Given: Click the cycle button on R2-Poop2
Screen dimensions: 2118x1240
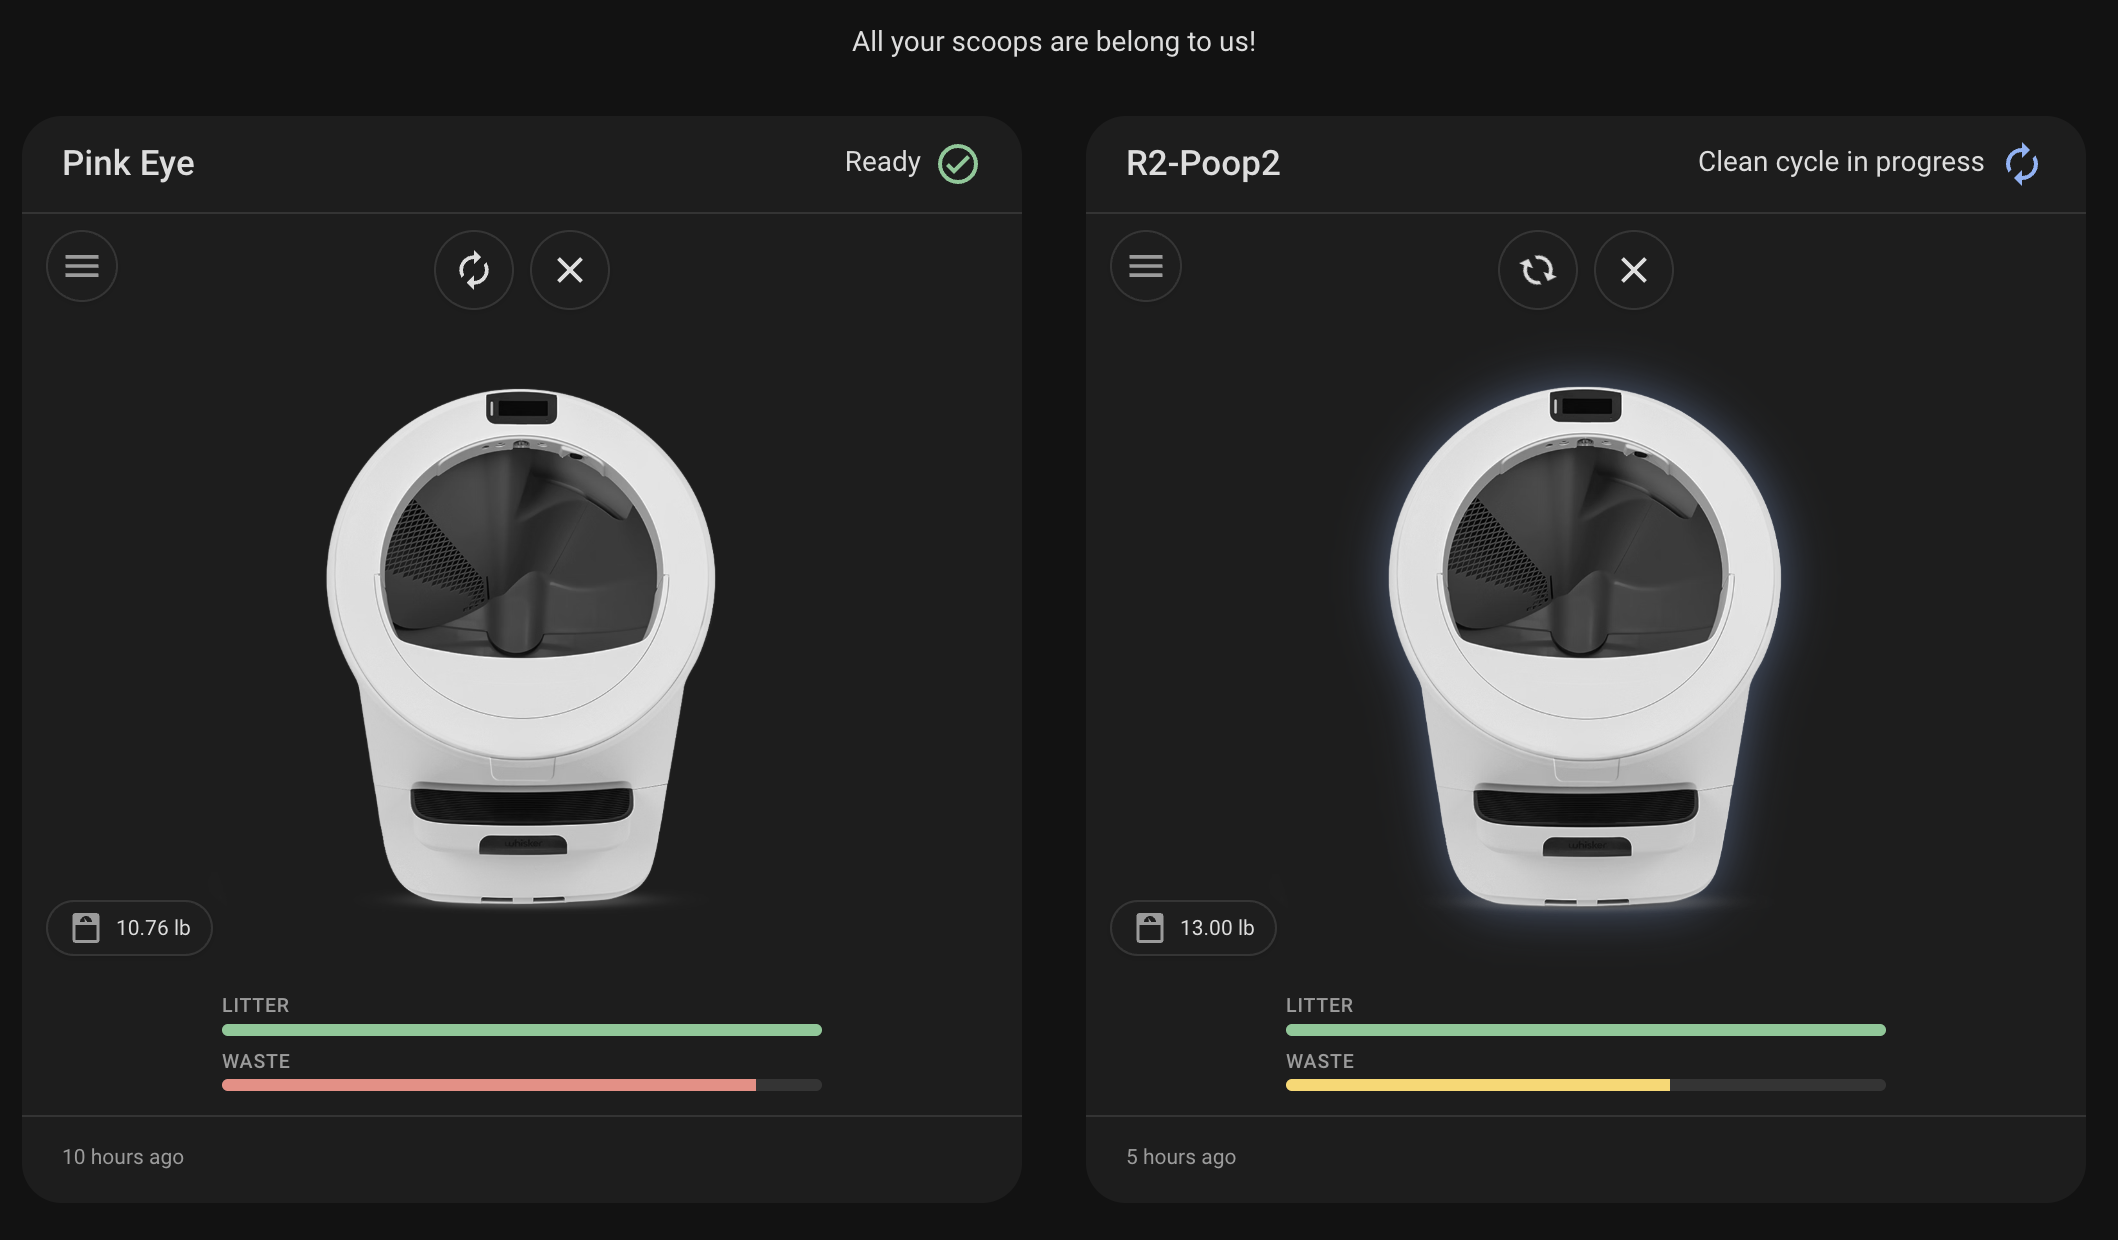Looking at the screenshot, I should pyautogui.click(x=1537, y=270).
